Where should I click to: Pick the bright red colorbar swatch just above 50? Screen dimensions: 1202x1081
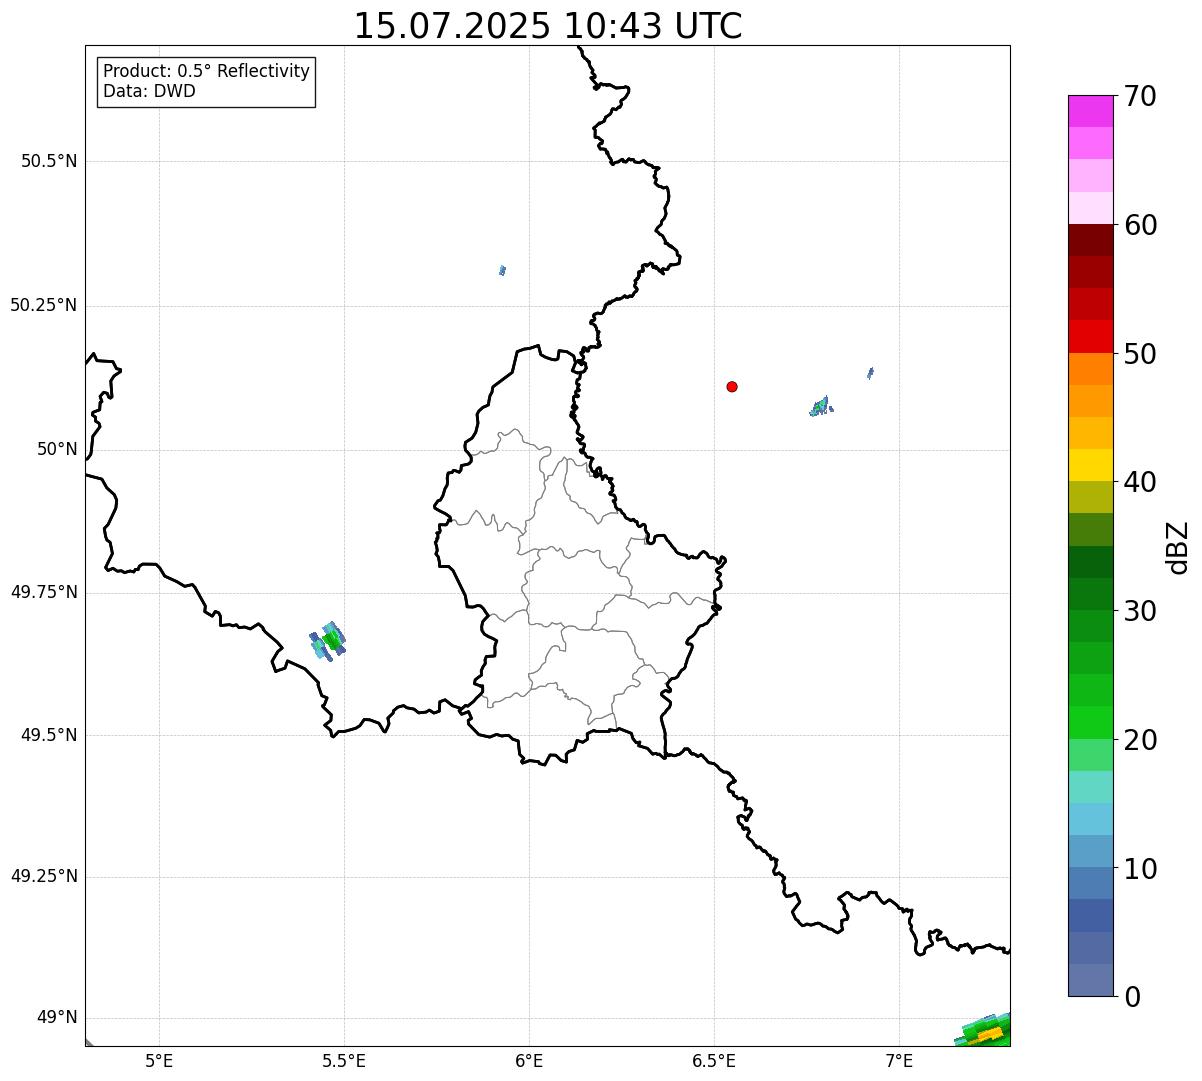tap(1090, 336)
